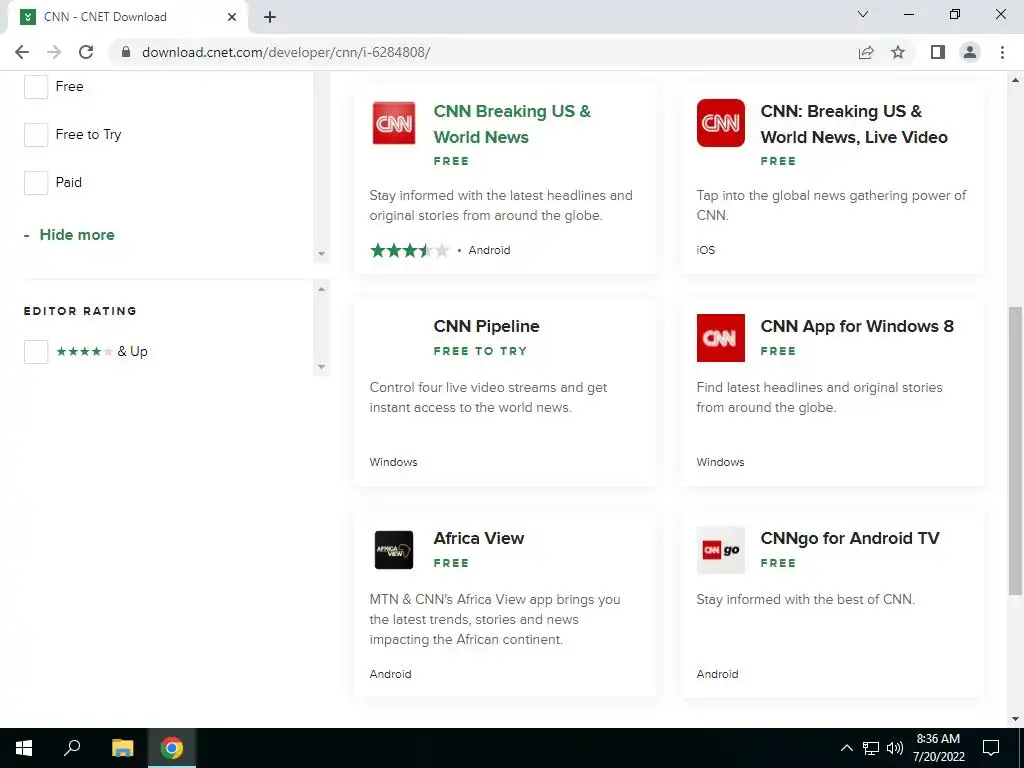Click the page scrollbar up arrow
The height and width of the screenshot is (768, 1024).
click(1016, 80)
